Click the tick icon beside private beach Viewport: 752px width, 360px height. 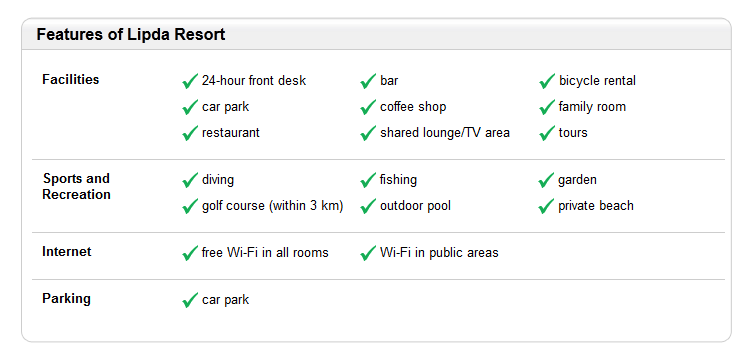pos(546,206)
